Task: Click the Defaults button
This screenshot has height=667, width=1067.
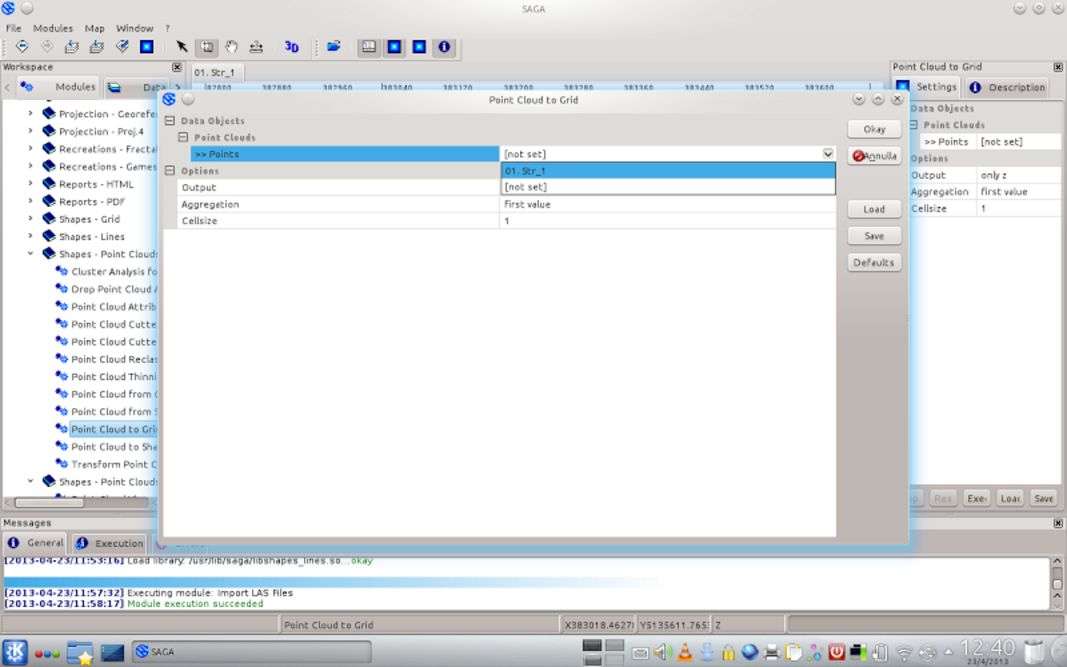Action: (x=873, y=263)
